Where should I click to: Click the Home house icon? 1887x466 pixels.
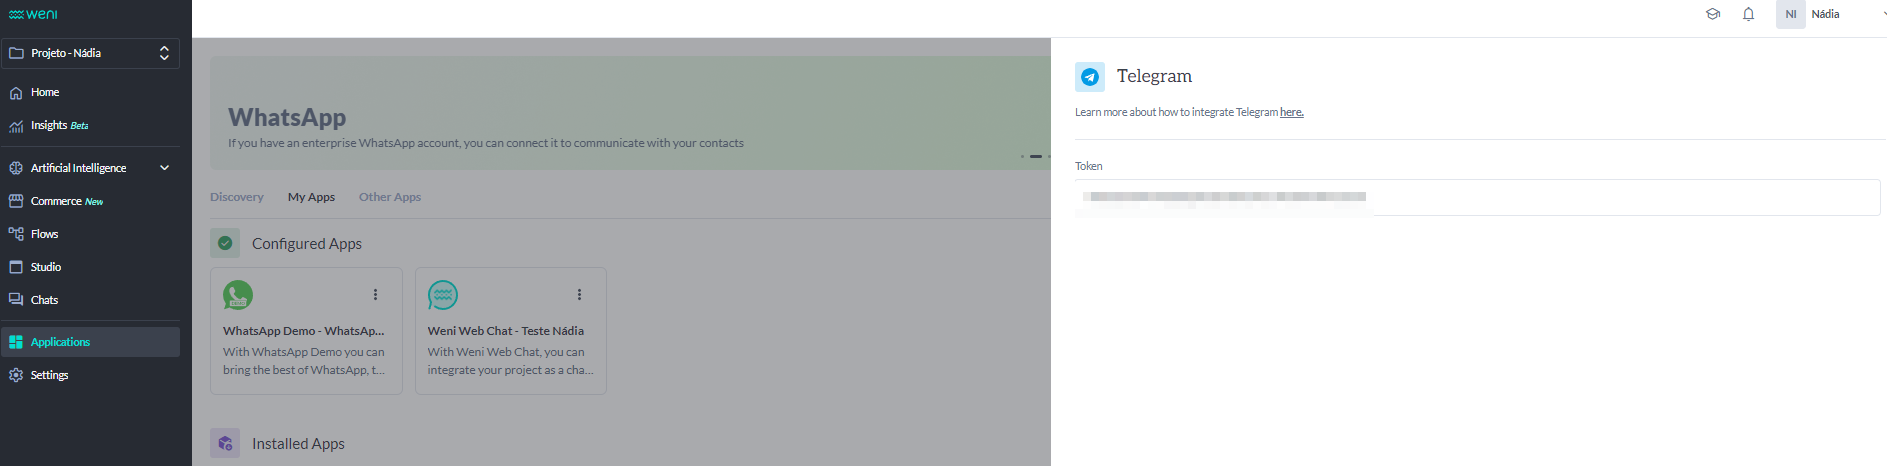tap(16, 92)
